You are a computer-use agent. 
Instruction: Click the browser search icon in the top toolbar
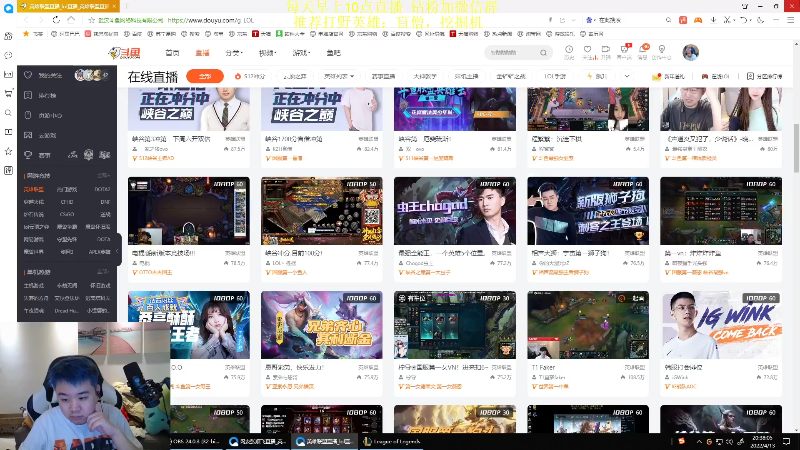(668, 20)
